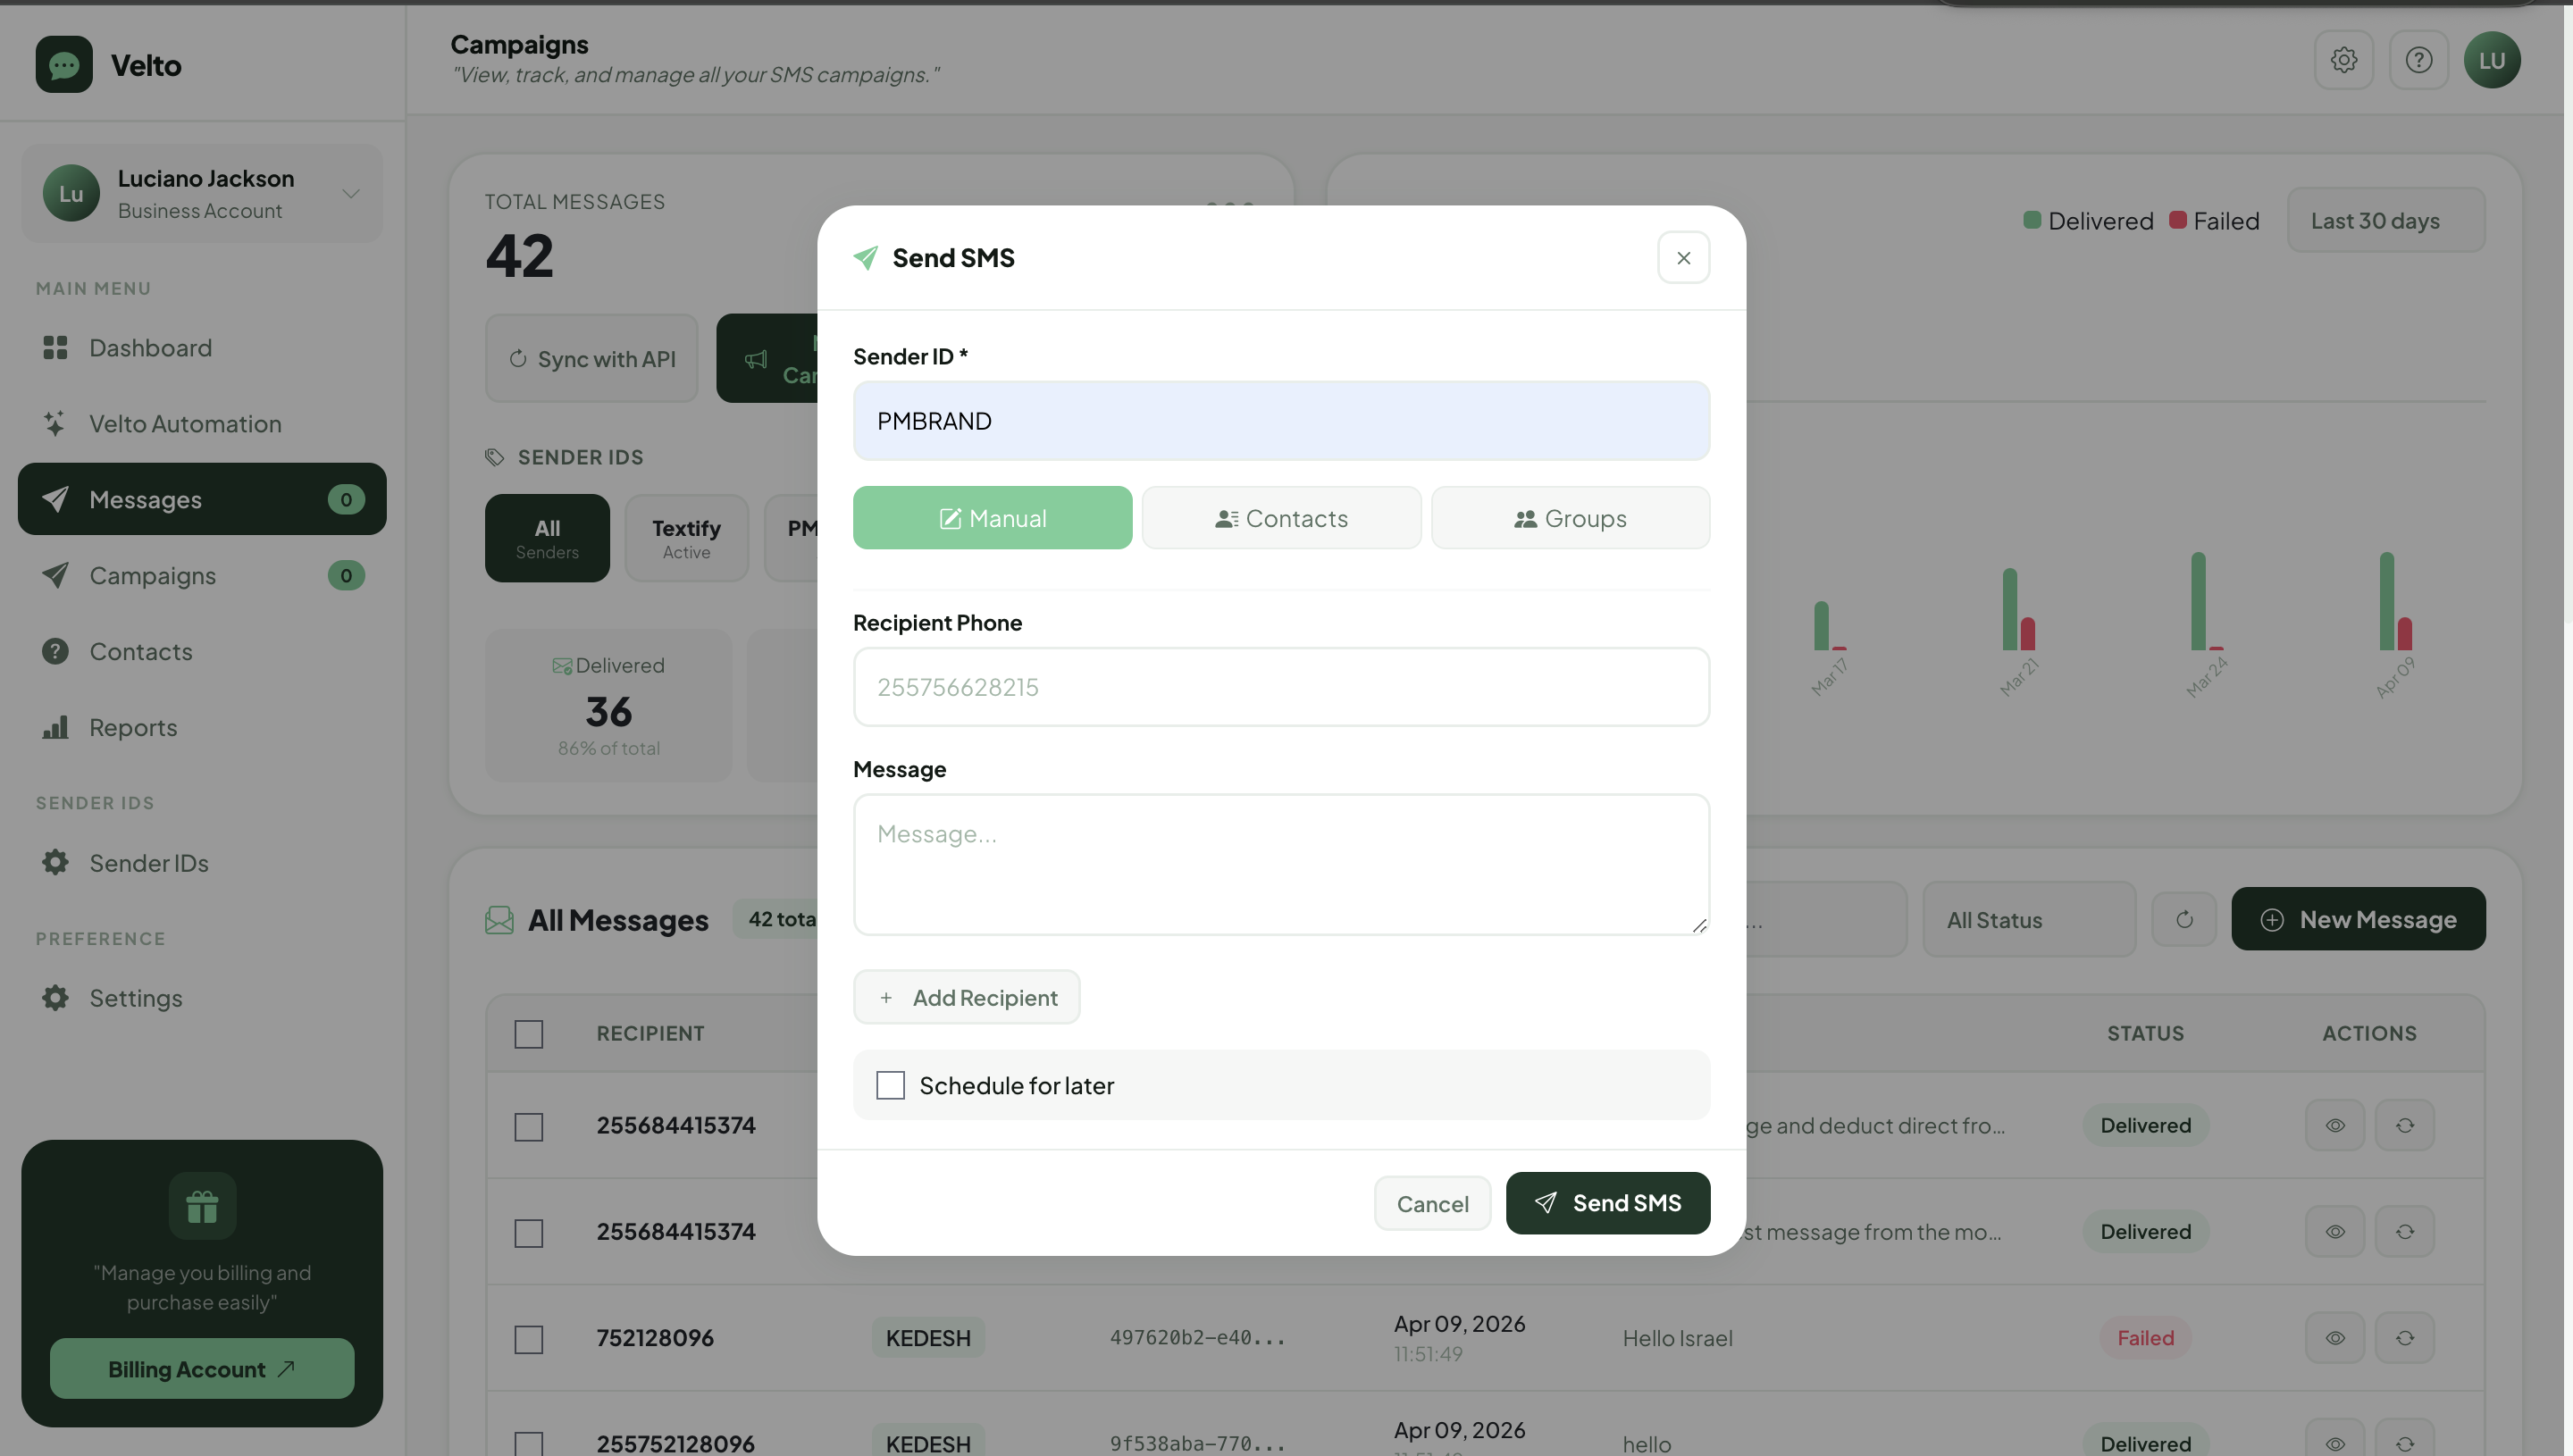Open the Sender ID PMBRAND dropdown

[x=1281, y=421]
